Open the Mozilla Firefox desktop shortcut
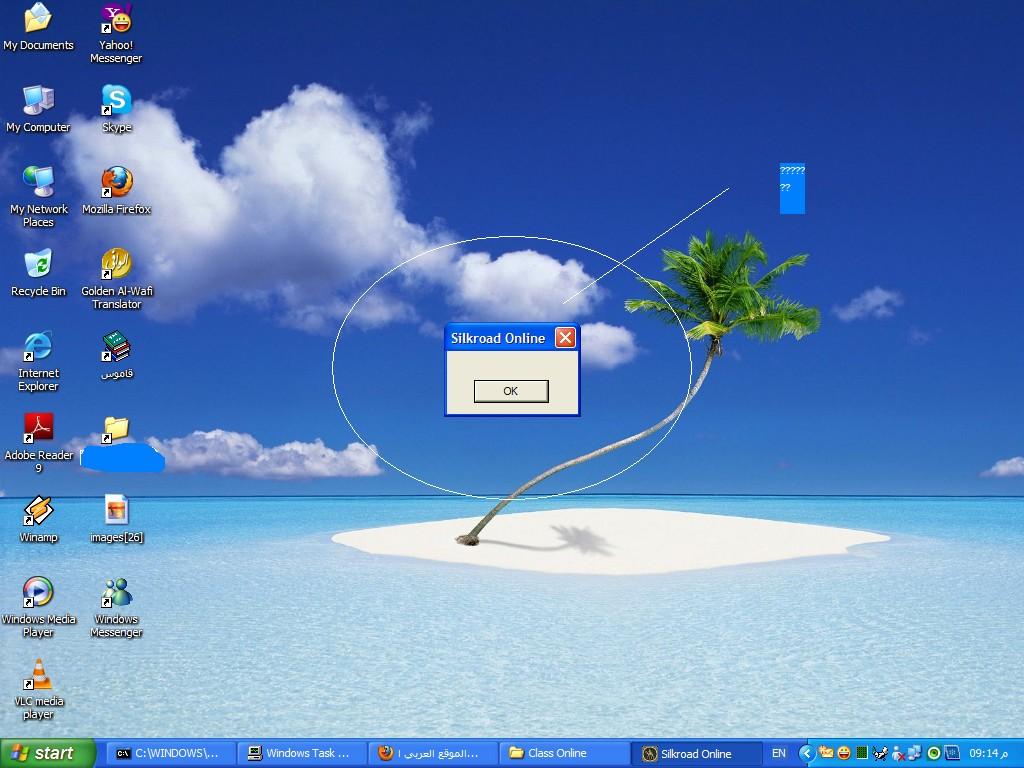 point(116,183)
